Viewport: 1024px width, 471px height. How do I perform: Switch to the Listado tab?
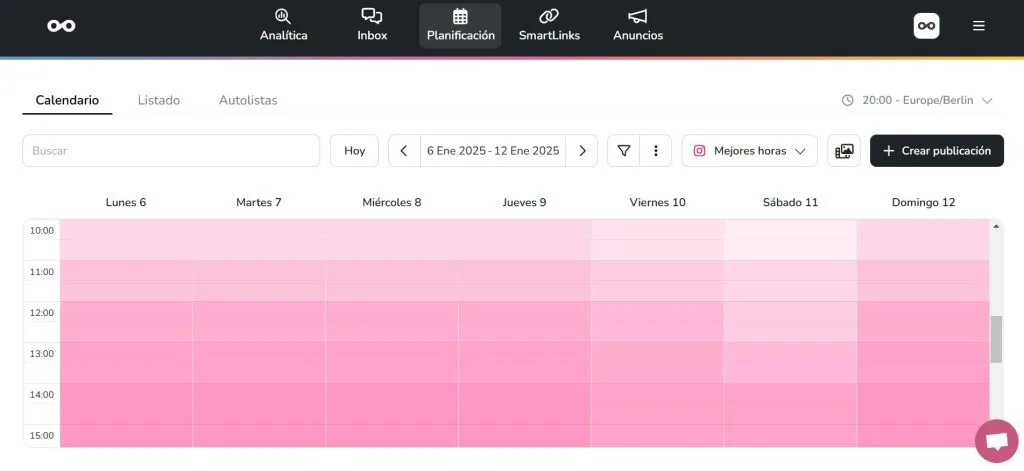pyautogui.click(x=159, y=100)
